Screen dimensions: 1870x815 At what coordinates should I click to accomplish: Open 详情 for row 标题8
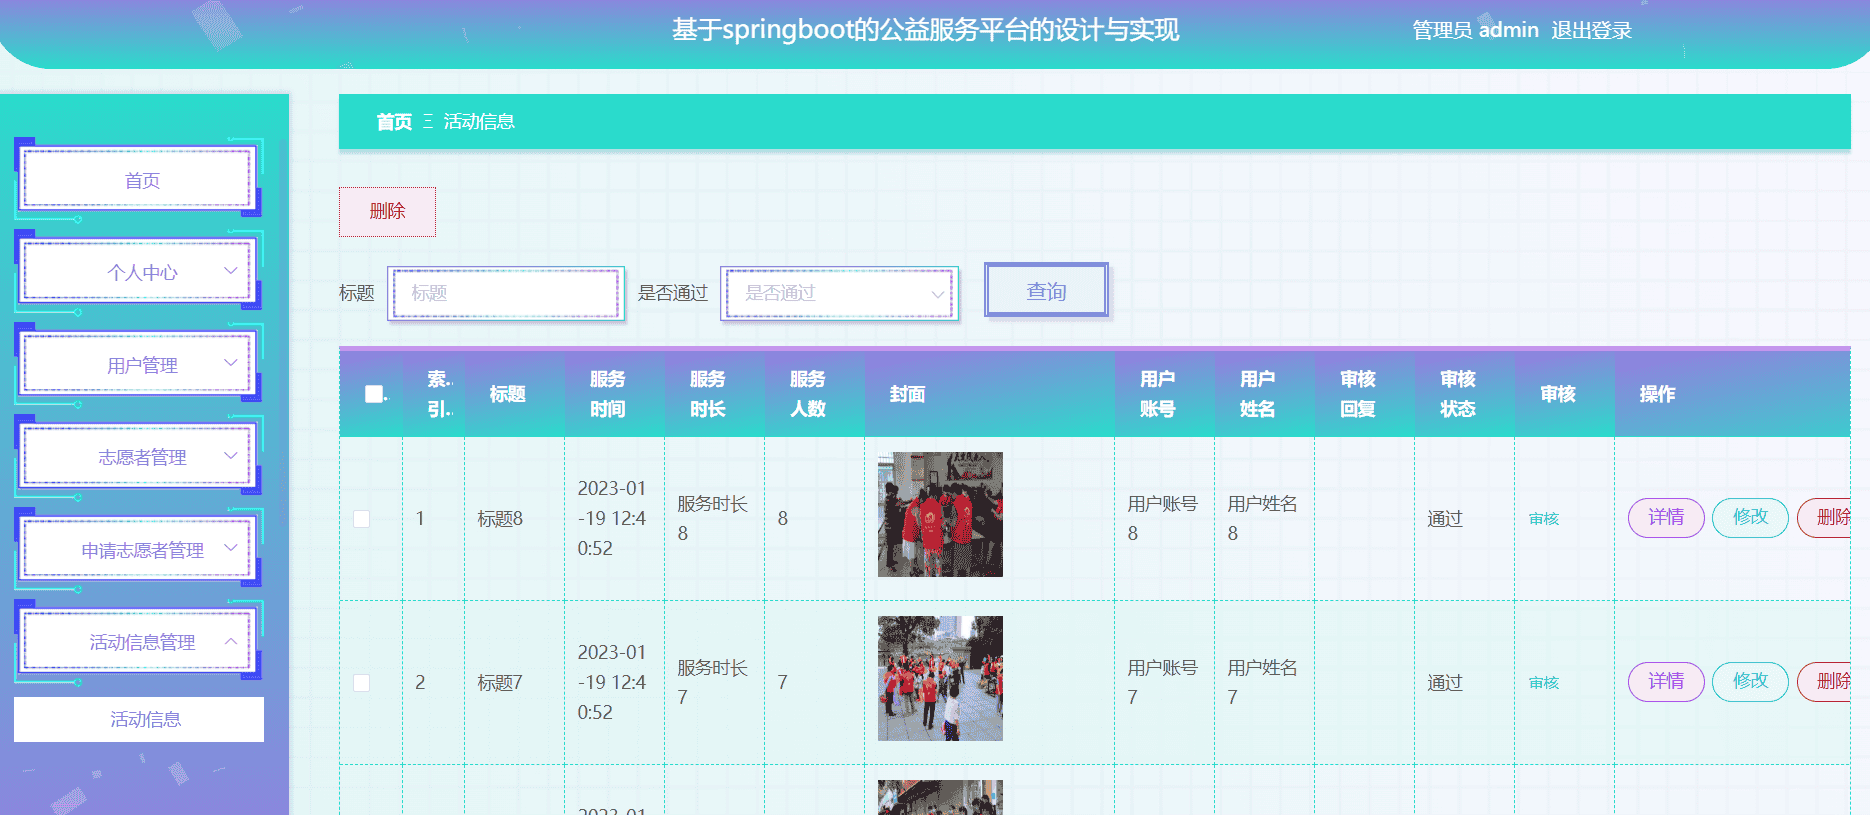pyautogui.click(x=1666, y=518)
